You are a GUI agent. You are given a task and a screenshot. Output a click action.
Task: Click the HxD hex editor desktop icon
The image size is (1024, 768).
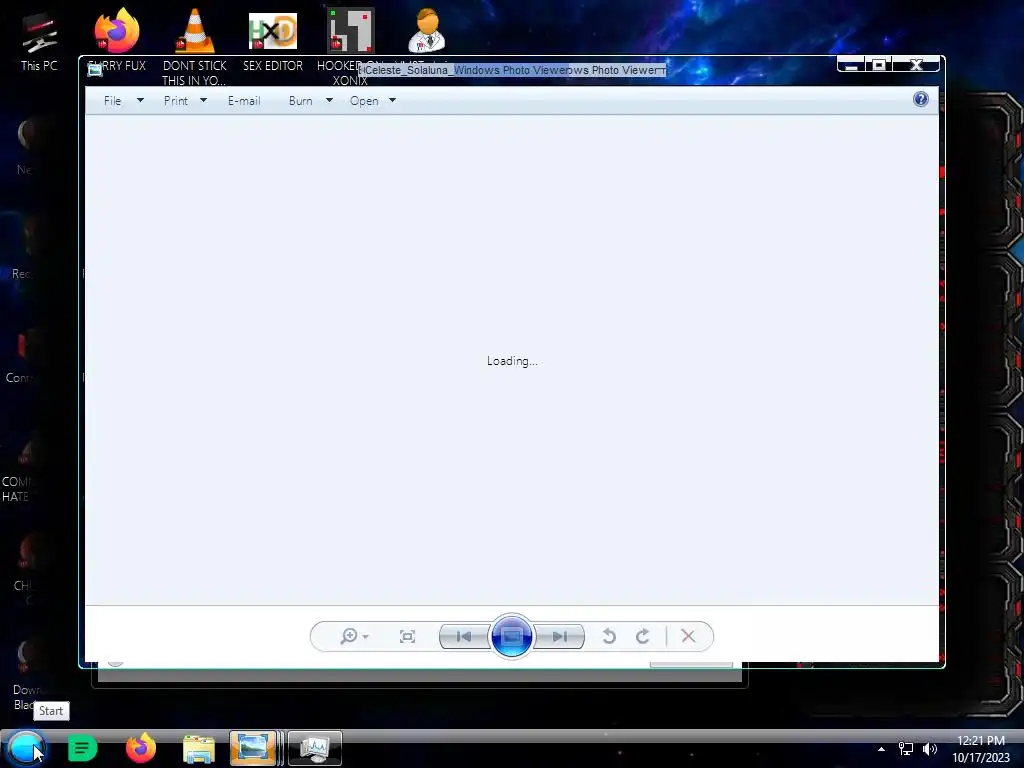coord(273,31)
